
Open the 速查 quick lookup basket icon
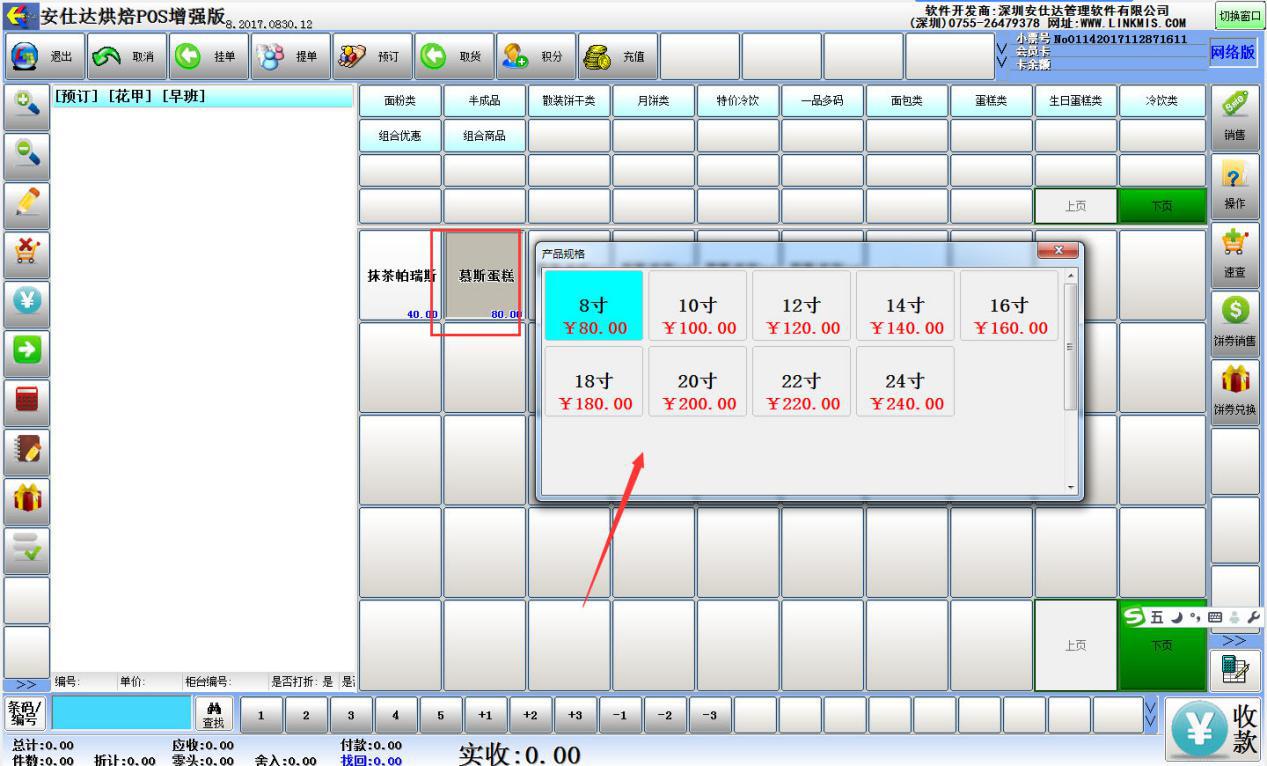pos(1234,256)
